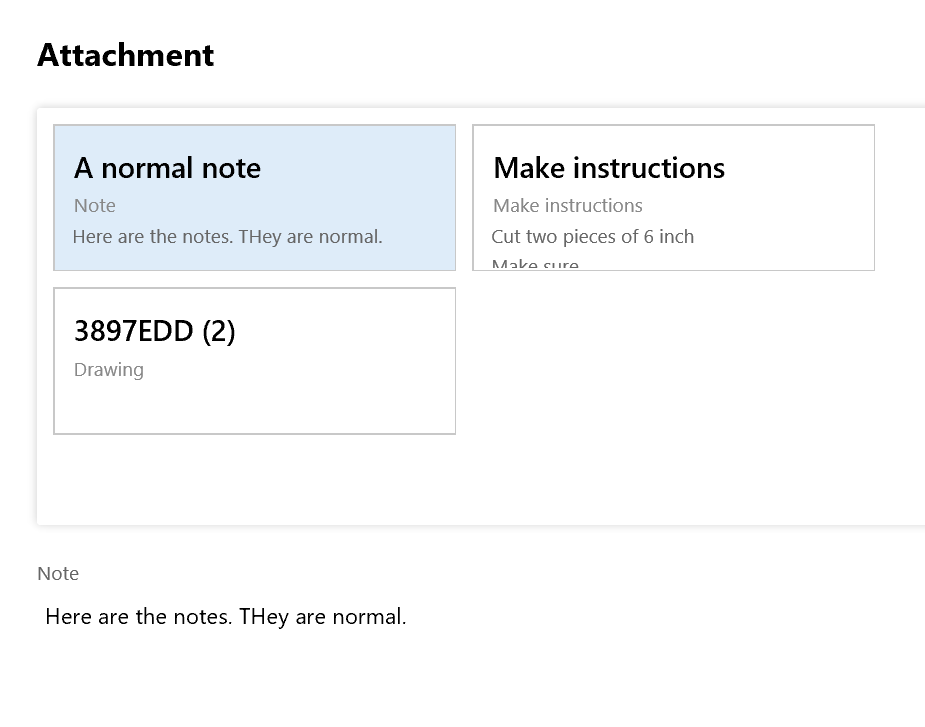Click the "(2)" count on the drawing card

pos(220,330)
